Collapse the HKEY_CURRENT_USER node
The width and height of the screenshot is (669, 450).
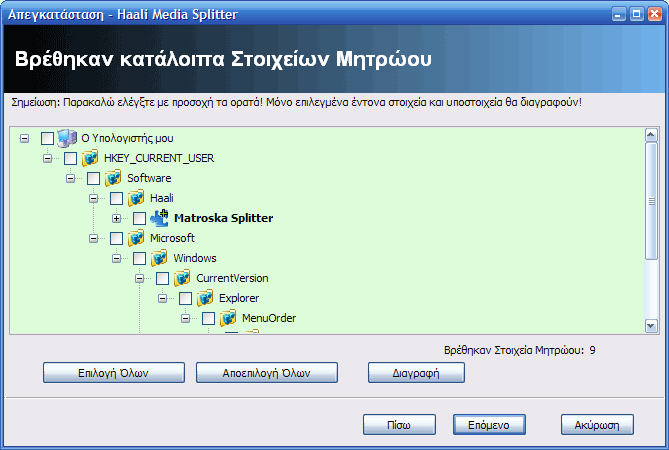47,158
